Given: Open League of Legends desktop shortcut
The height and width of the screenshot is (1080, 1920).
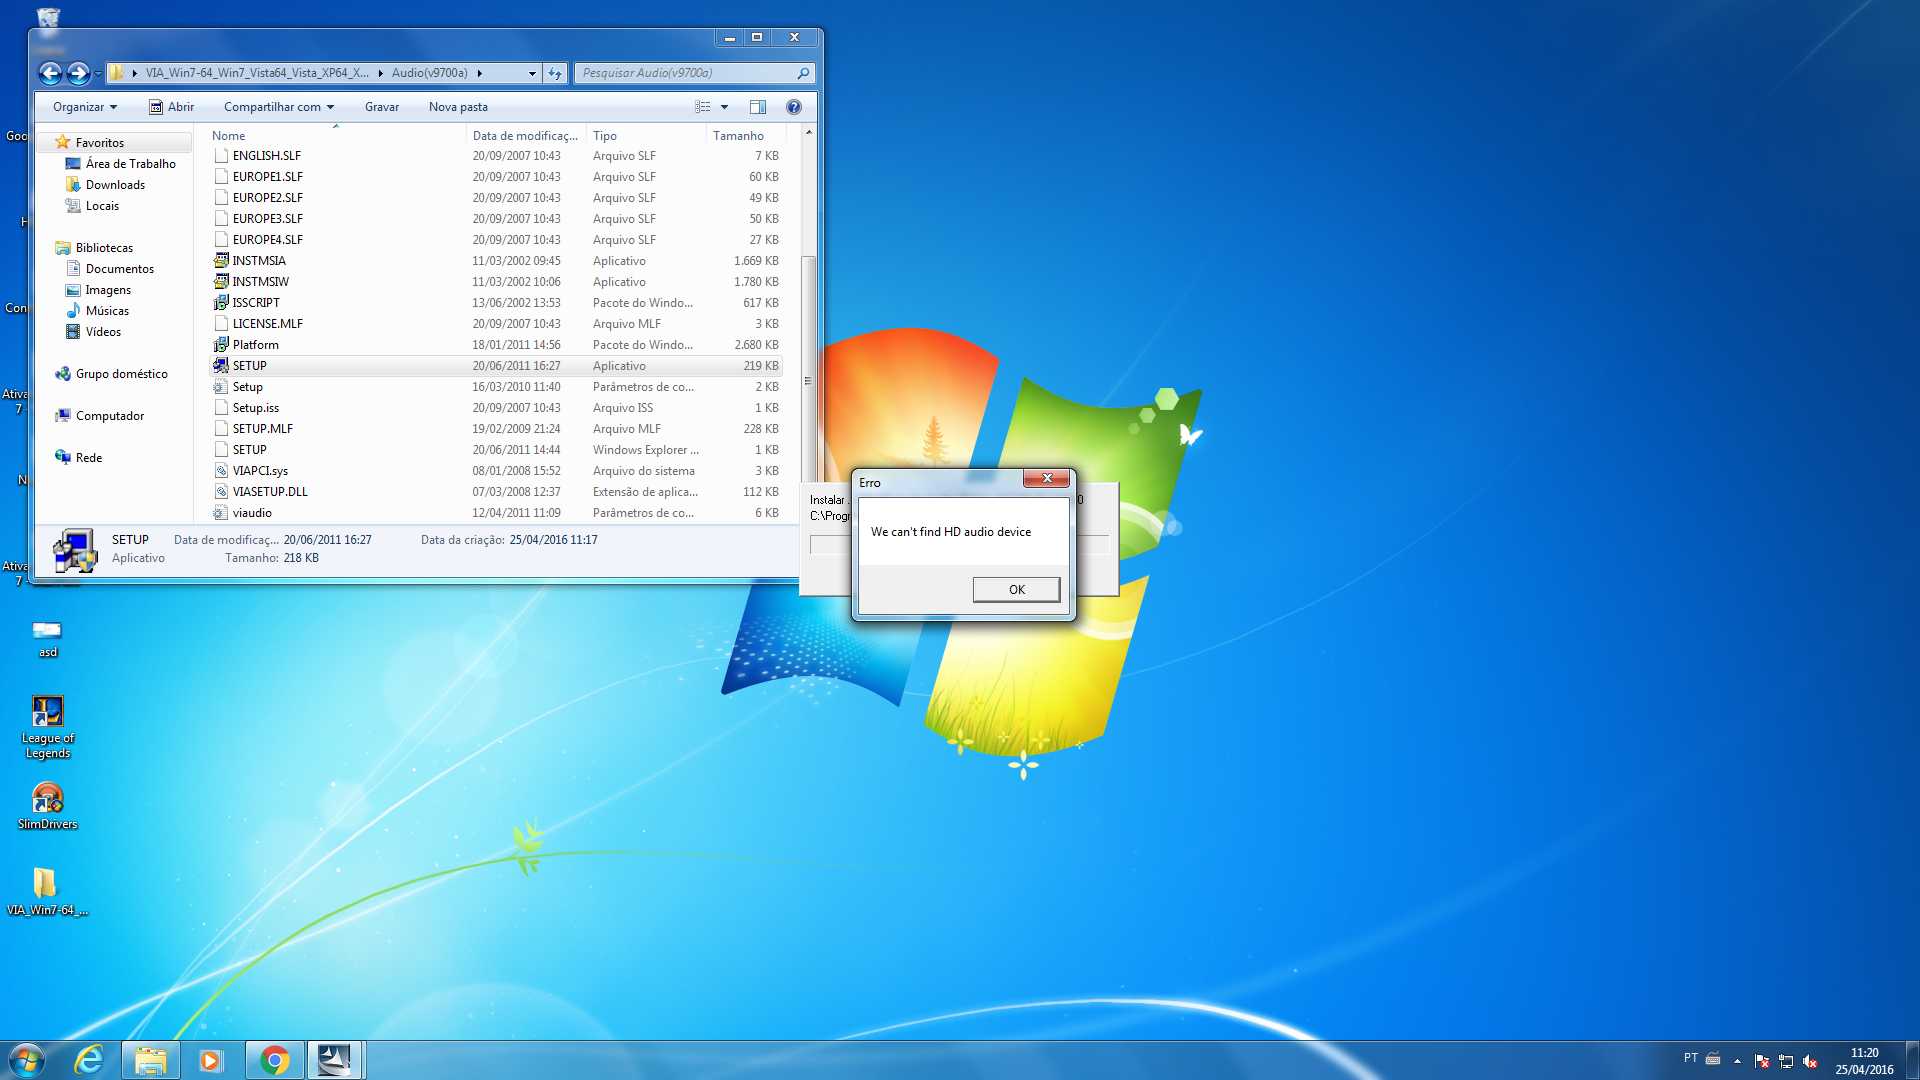Looking at the screenshot, I should (x=47, y=727).
